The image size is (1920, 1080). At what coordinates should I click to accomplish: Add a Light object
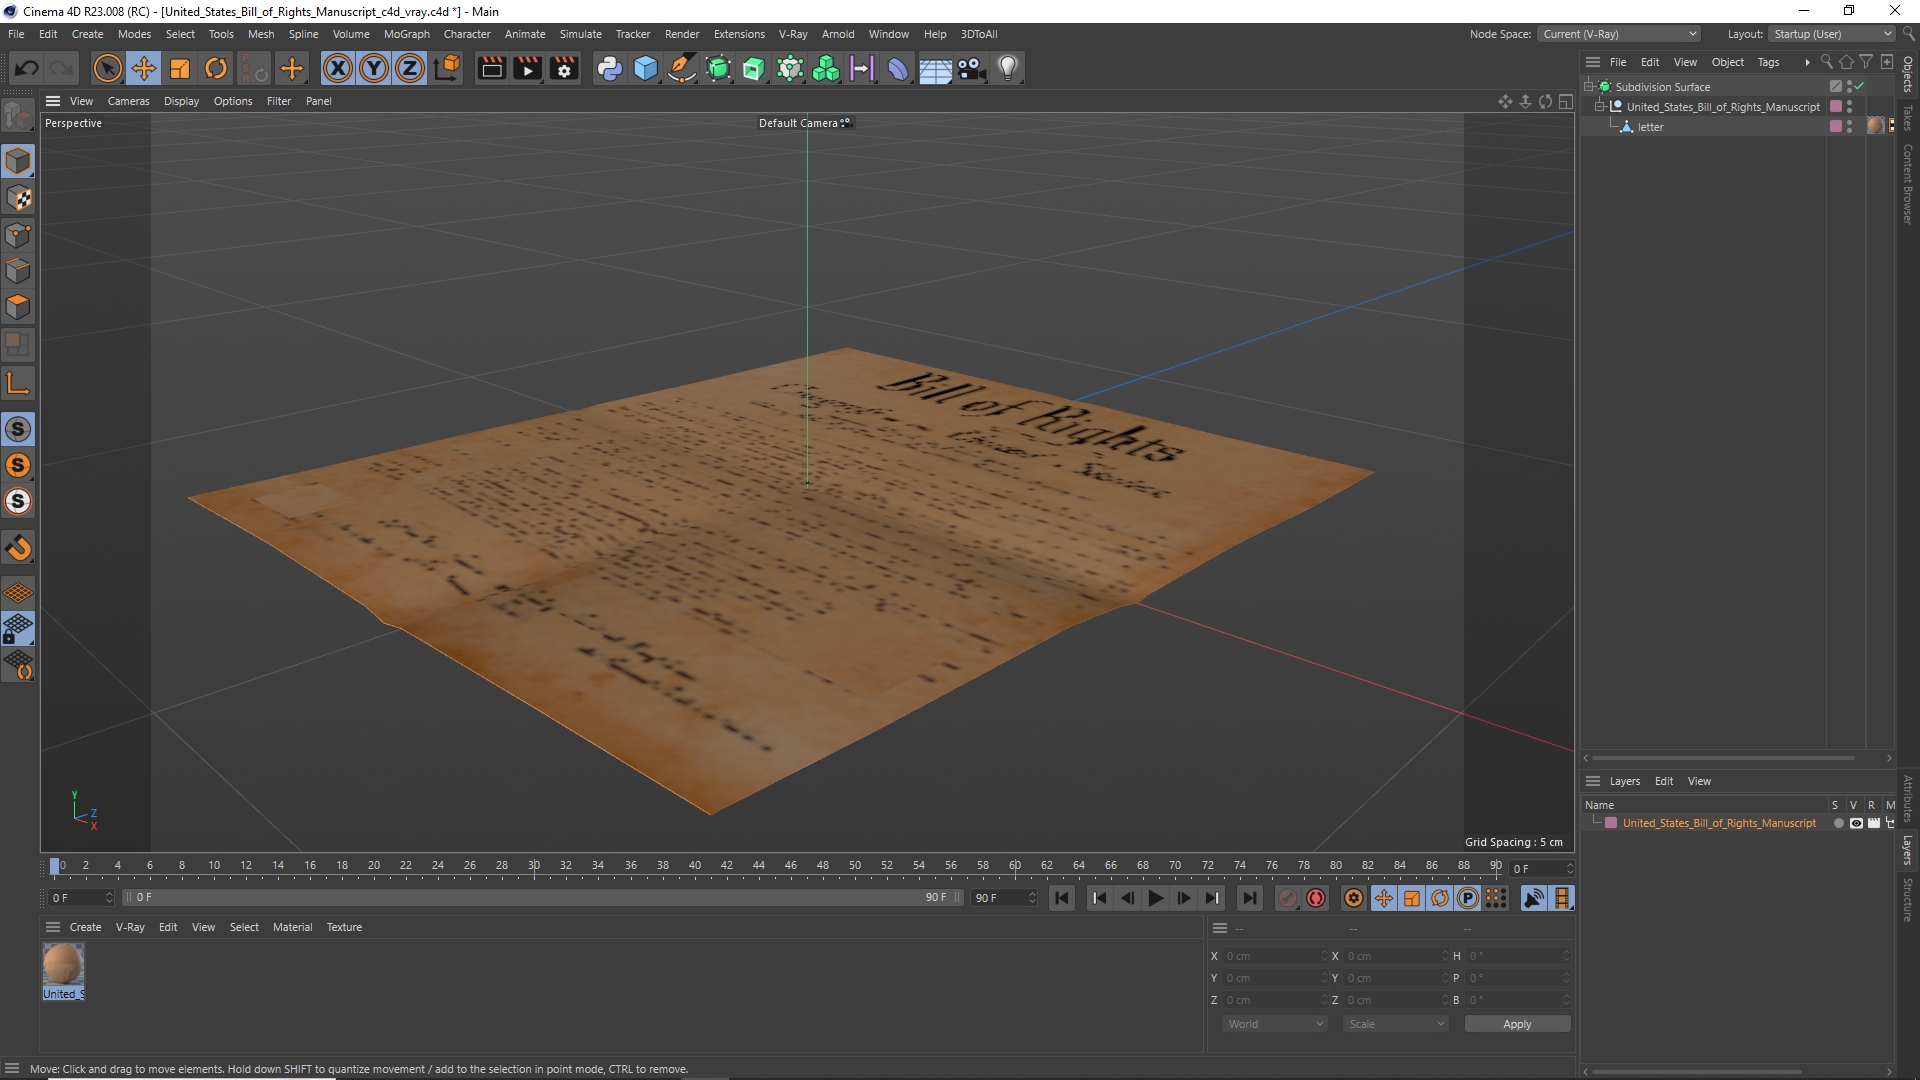pos(1008,68)
